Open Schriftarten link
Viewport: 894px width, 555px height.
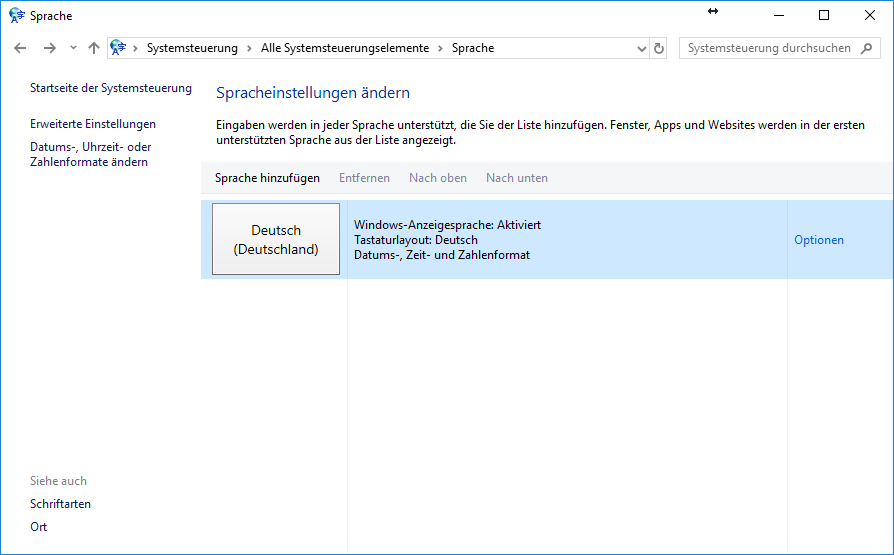60,504
